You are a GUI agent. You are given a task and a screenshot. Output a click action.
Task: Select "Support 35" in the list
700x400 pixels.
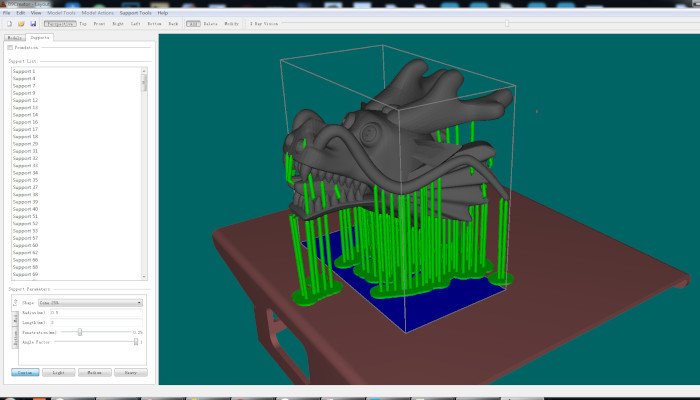25,180
